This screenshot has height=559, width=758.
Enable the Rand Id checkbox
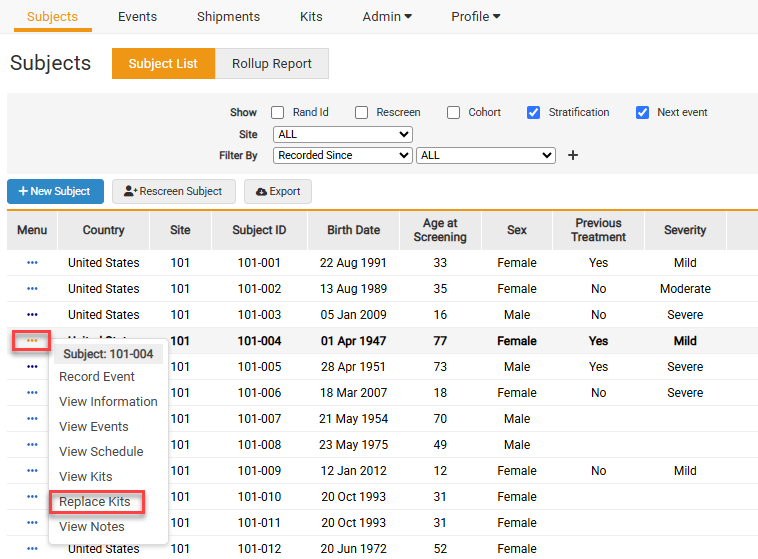(278, 113)
